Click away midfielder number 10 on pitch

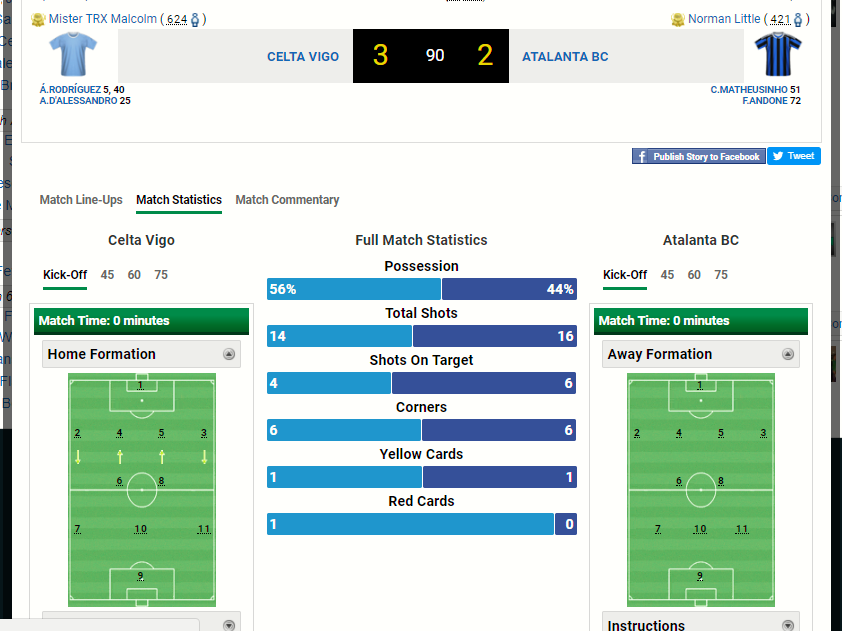pos(700,529)
